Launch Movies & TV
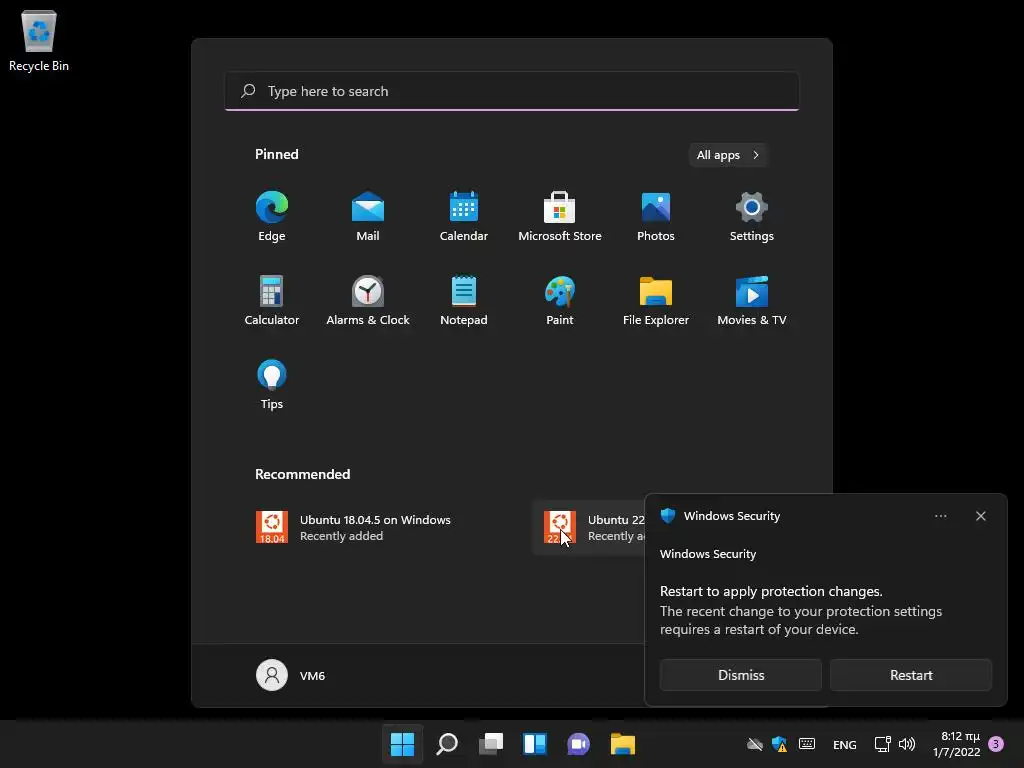Image resolution: width=1024 pixels, height=768 pixels. tap(752, 300)
